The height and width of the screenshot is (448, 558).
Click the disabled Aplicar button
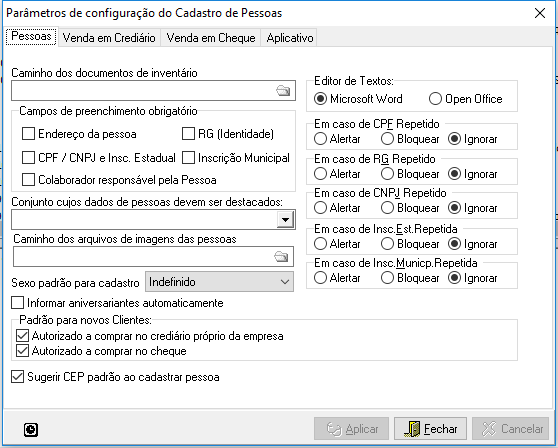[x=351, y=429]
